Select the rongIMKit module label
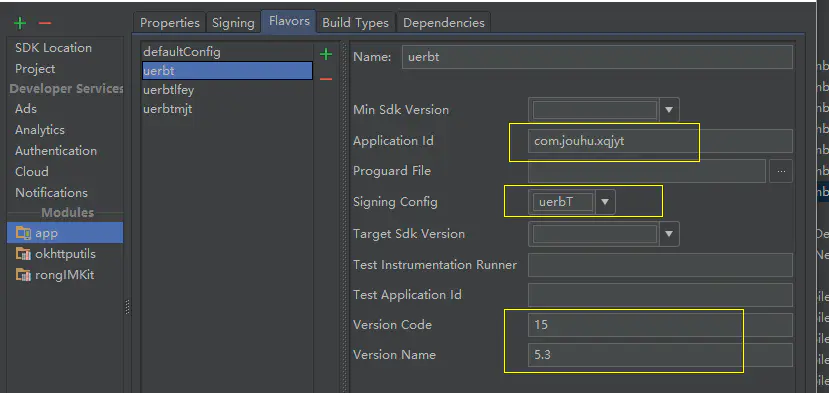This screenshot has height=393, width=829. (65, 275)
